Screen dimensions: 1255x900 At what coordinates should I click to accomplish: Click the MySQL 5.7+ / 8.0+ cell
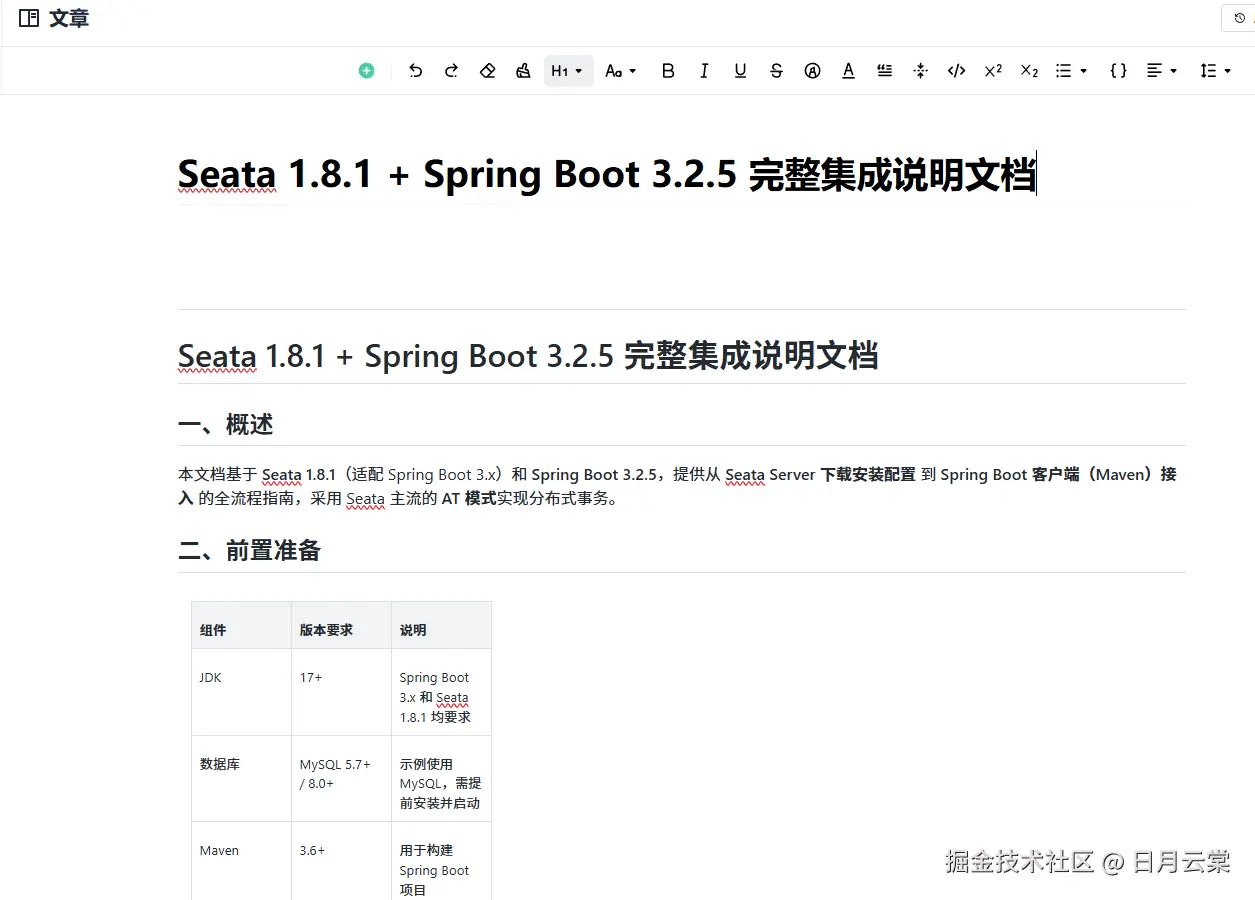point(341,779)
